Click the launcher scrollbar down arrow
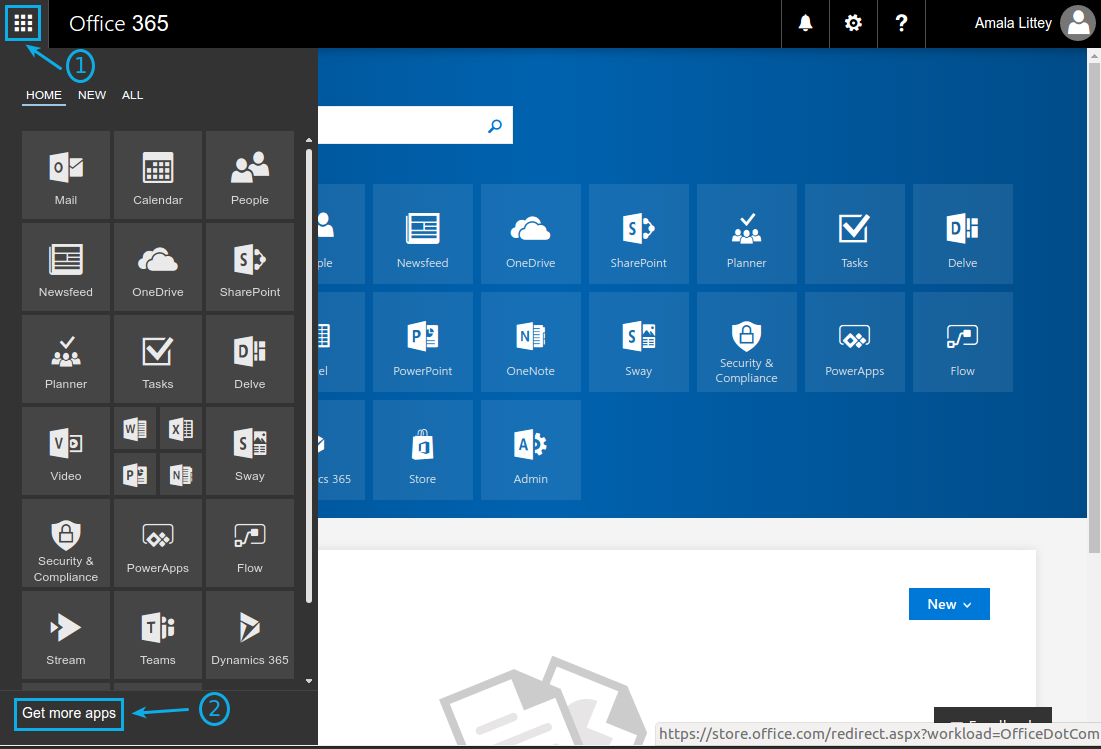1101x749 pixels. coord(309,681)
